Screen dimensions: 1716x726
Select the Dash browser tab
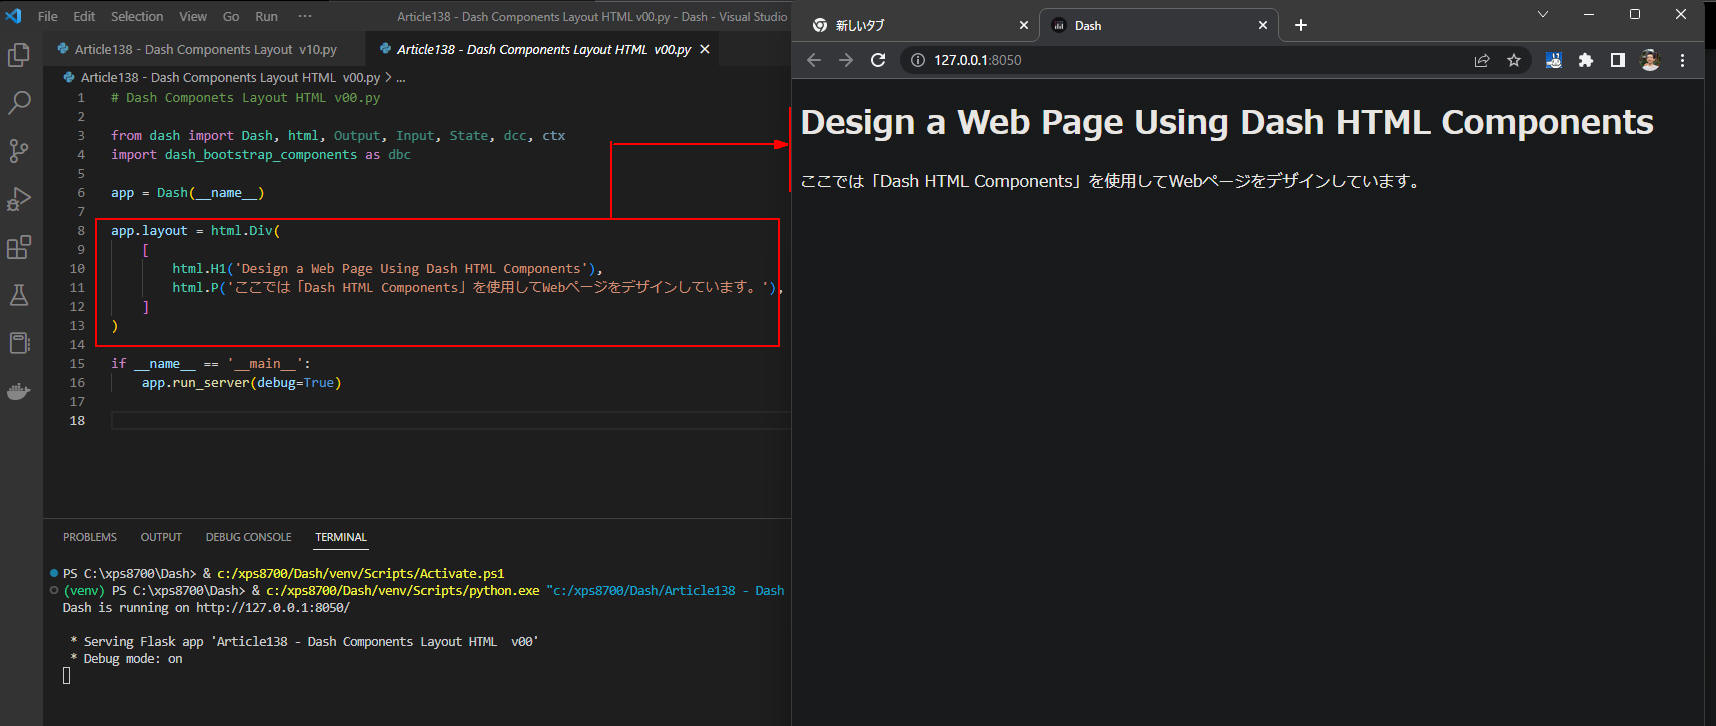(1158, 25)
